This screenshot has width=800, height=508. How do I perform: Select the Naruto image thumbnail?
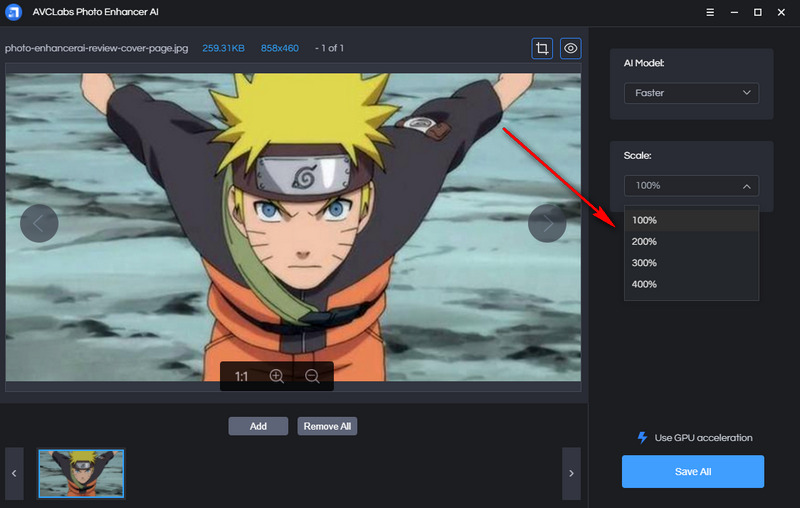pos(81,473)
